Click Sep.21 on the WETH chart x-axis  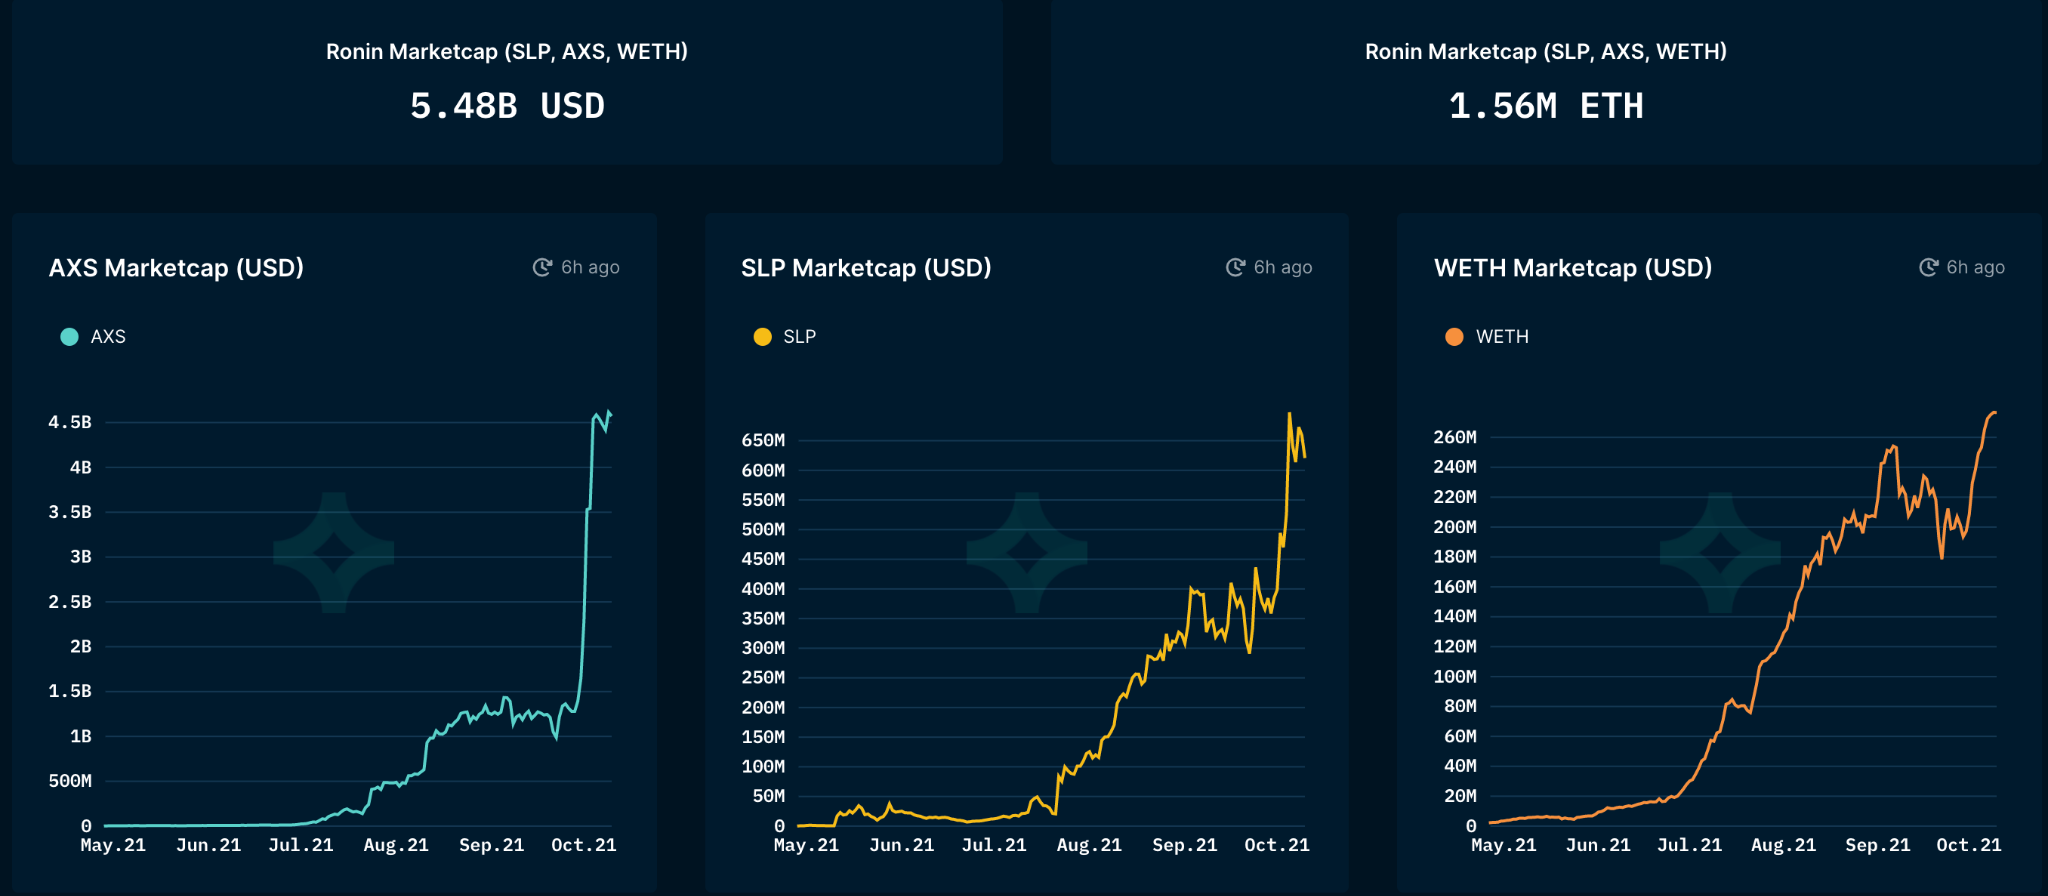coord(1878,845)
